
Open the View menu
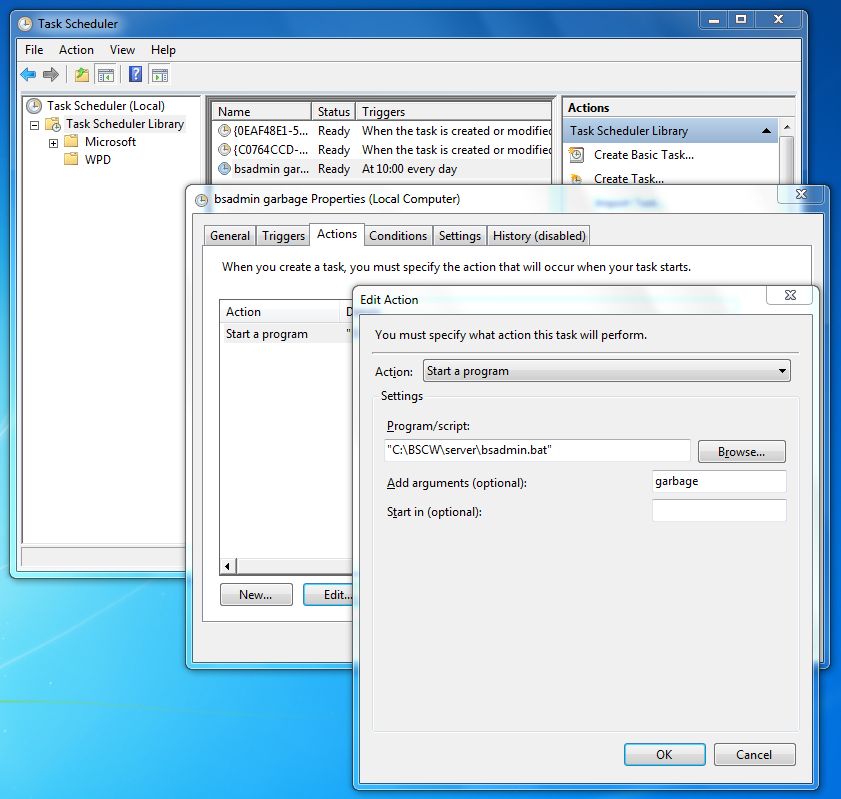(x=122, y=50)
